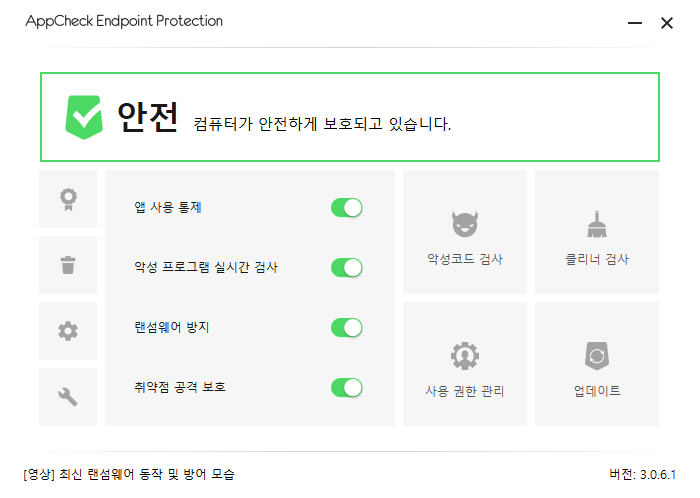This screenshot has height=498, width=700.
Task: Open settings via the gear sidebar icon
Action: pyautogui.click(x=68, y=331)
